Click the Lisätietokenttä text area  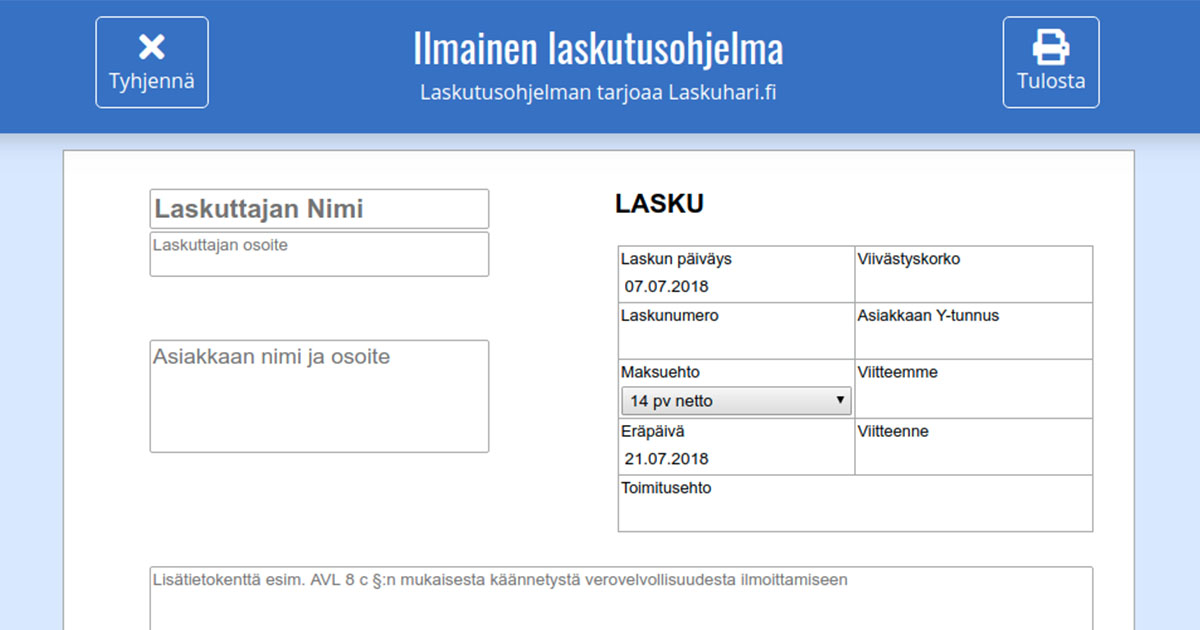coord(621,599)
